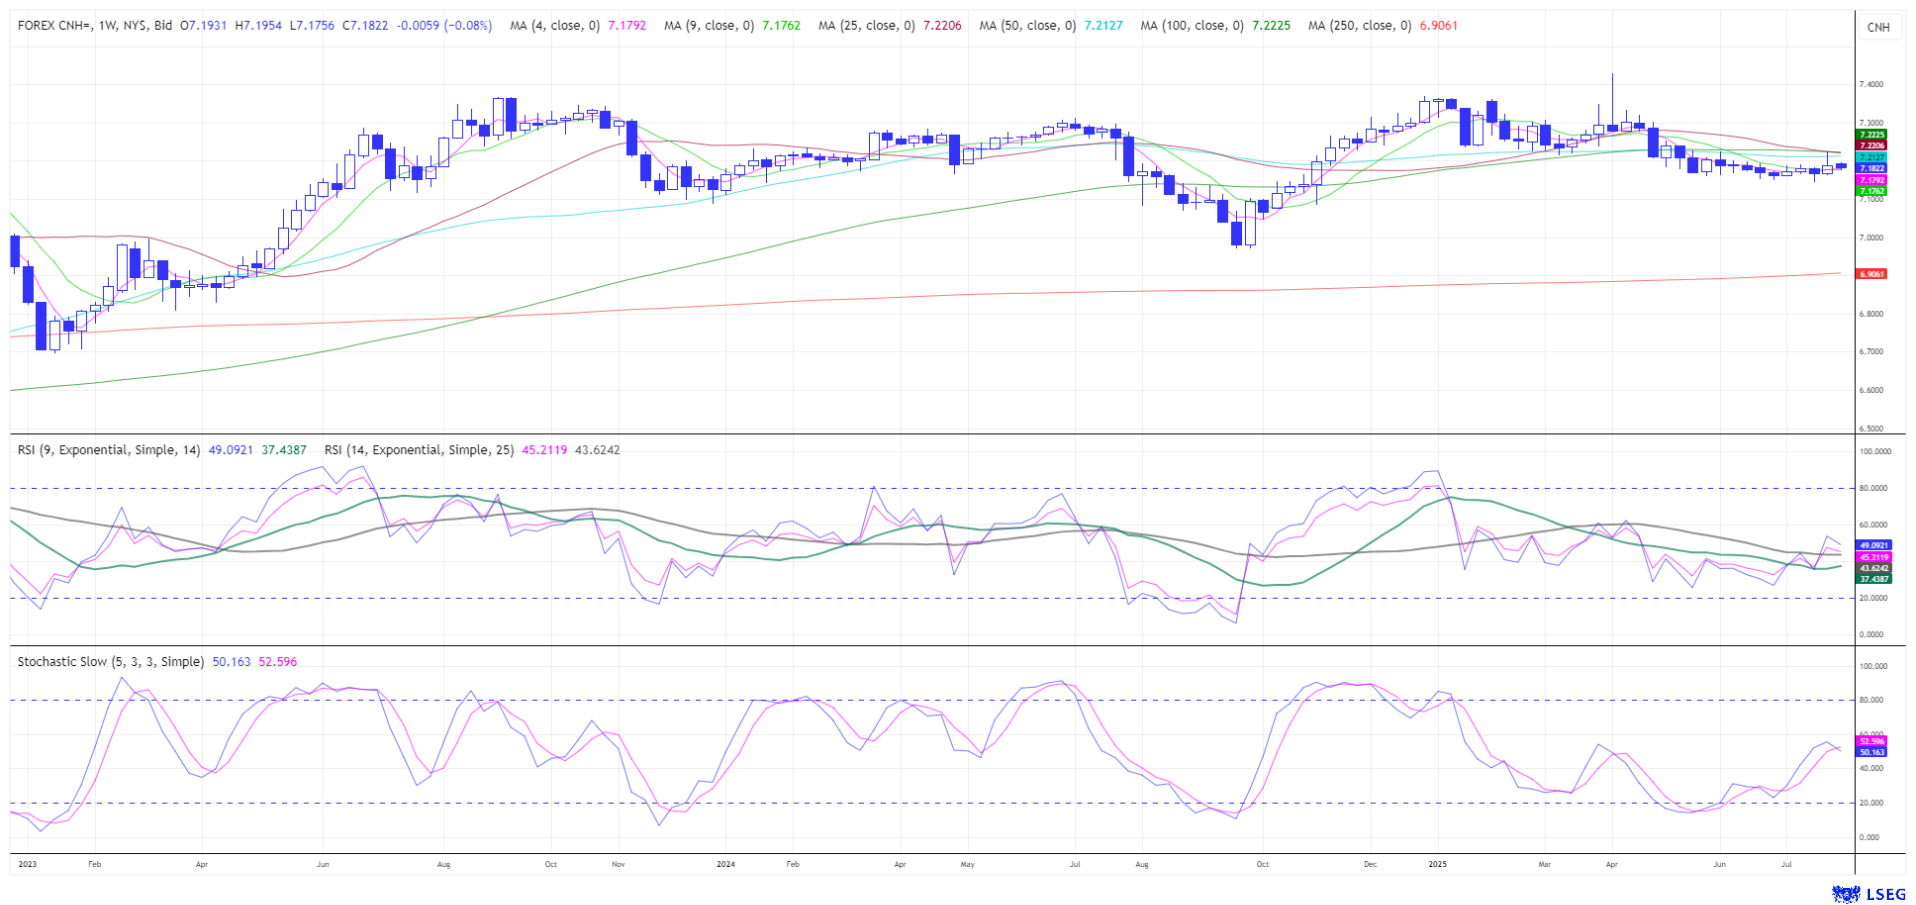Click the 49.0921 RSI value tag
The height and width of the screenshot is (905, 1916).
pos(1871,546)
